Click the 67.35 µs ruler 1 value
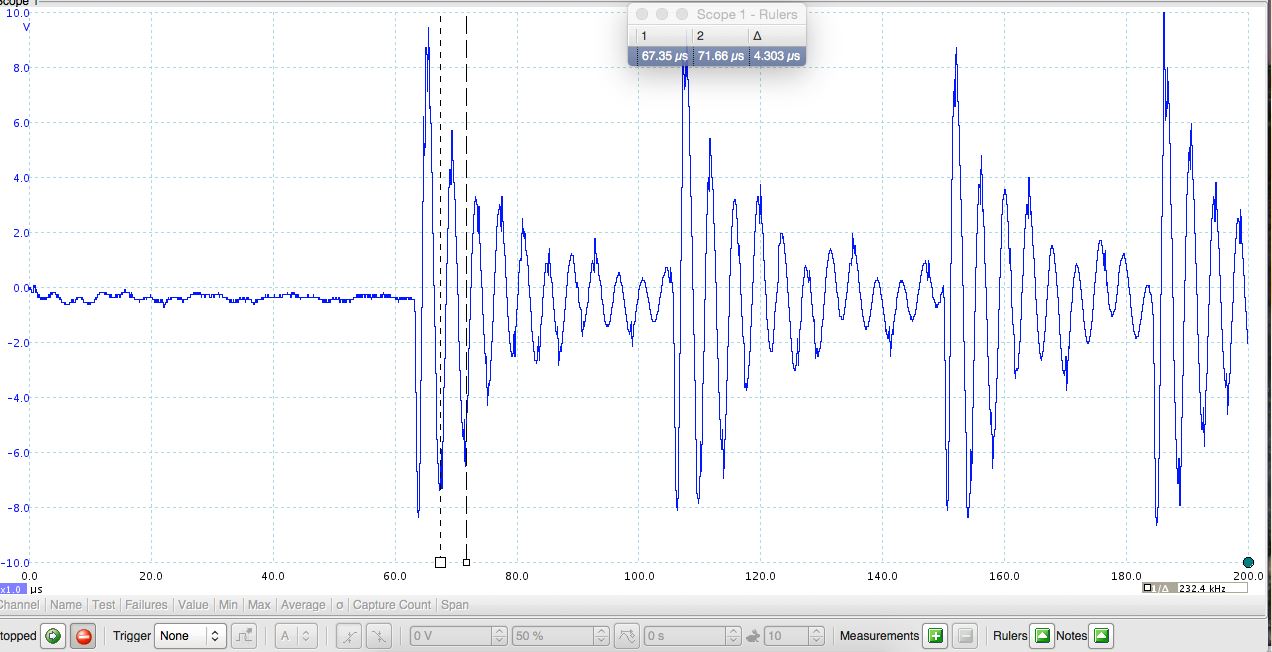Screen dimensions: 1272x652 click(x=665, y=57)
